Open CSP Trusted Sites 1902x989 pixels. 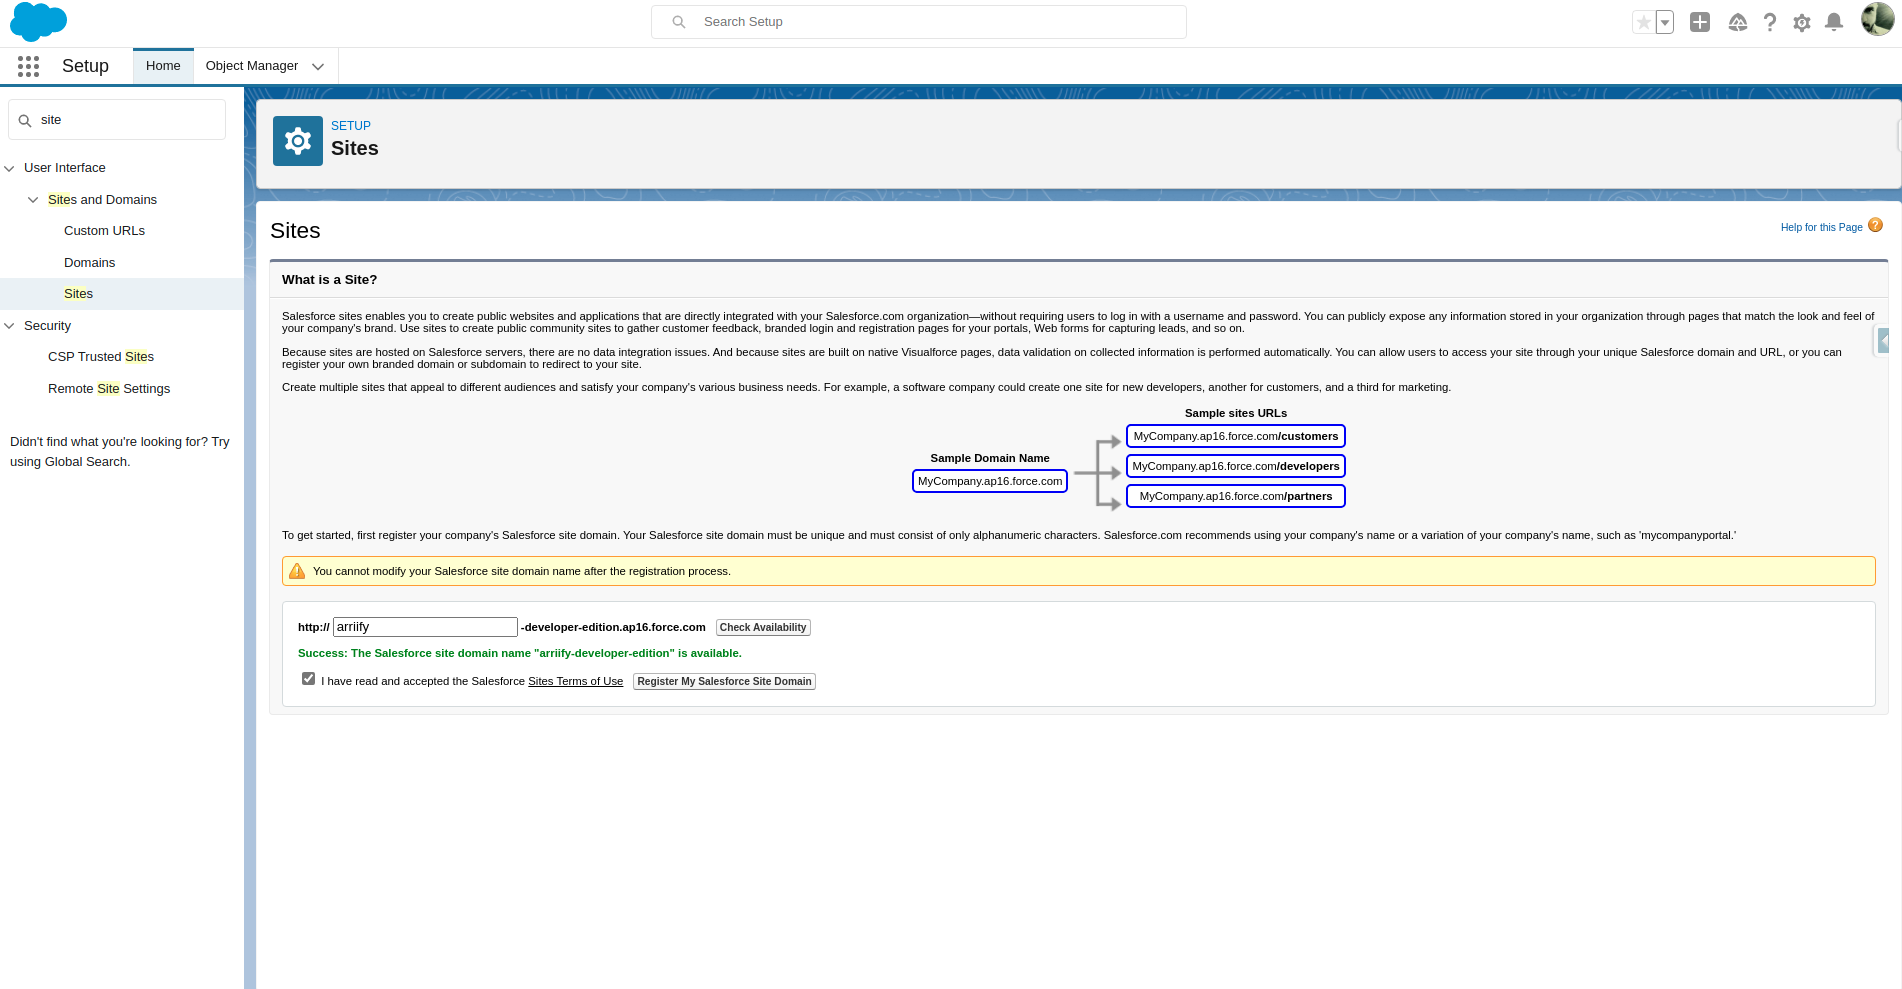(101, 357)
